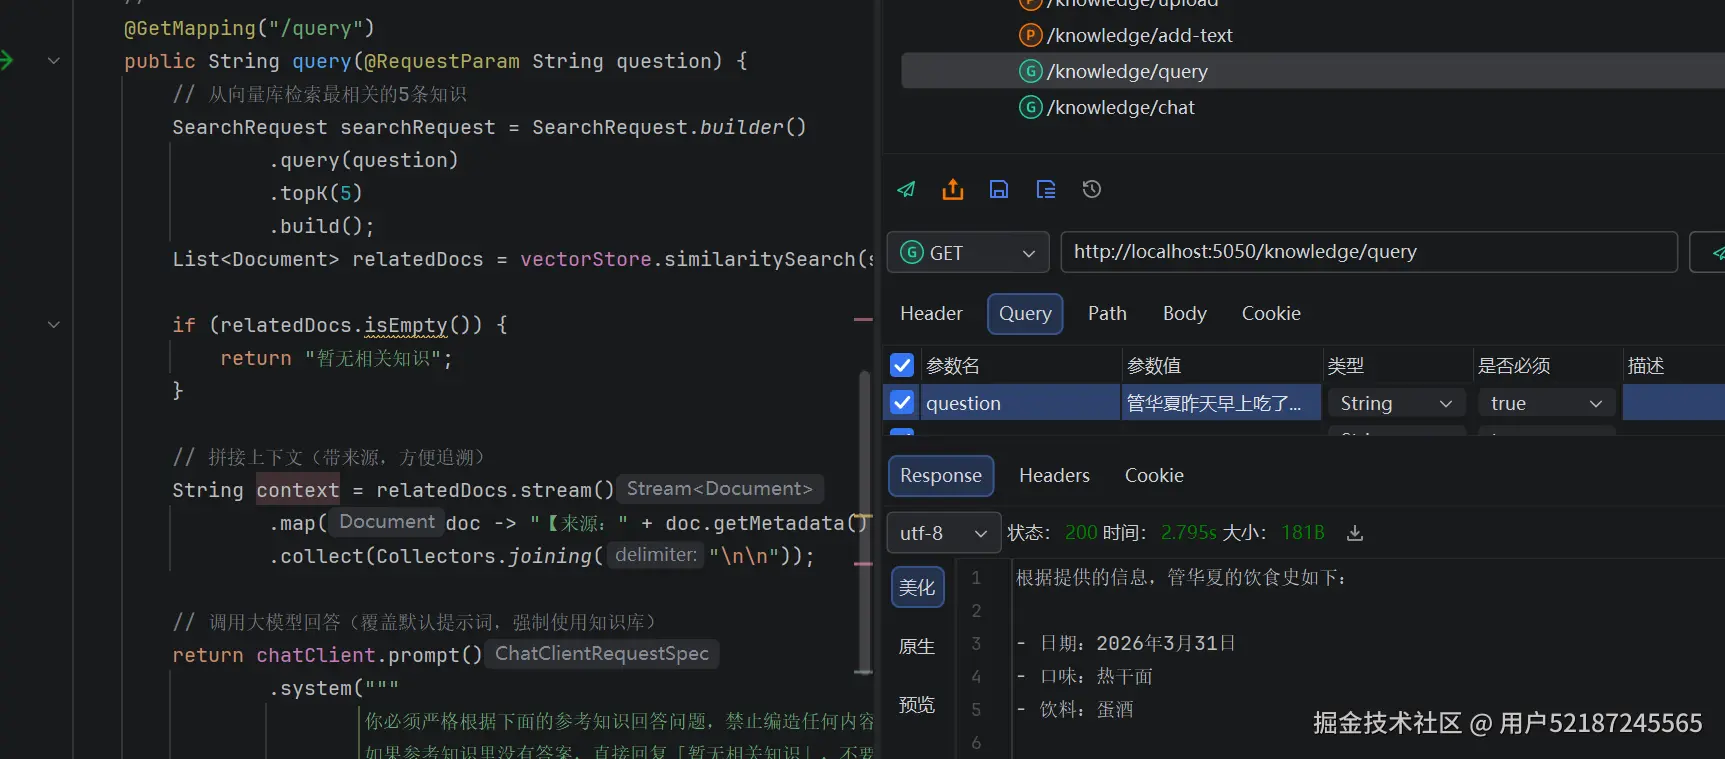The width and height of the screenshot is (1725, 759).
Task: Click the 预览 preview button
Action: pos(917,704)
